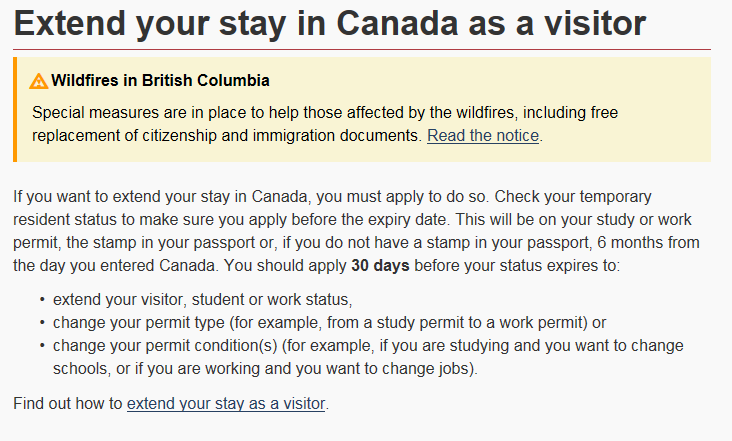Click the bullet "extend your visitor, student or work status"
The height and width of the screenshot is (441, 732).
[x=203, y=299]
